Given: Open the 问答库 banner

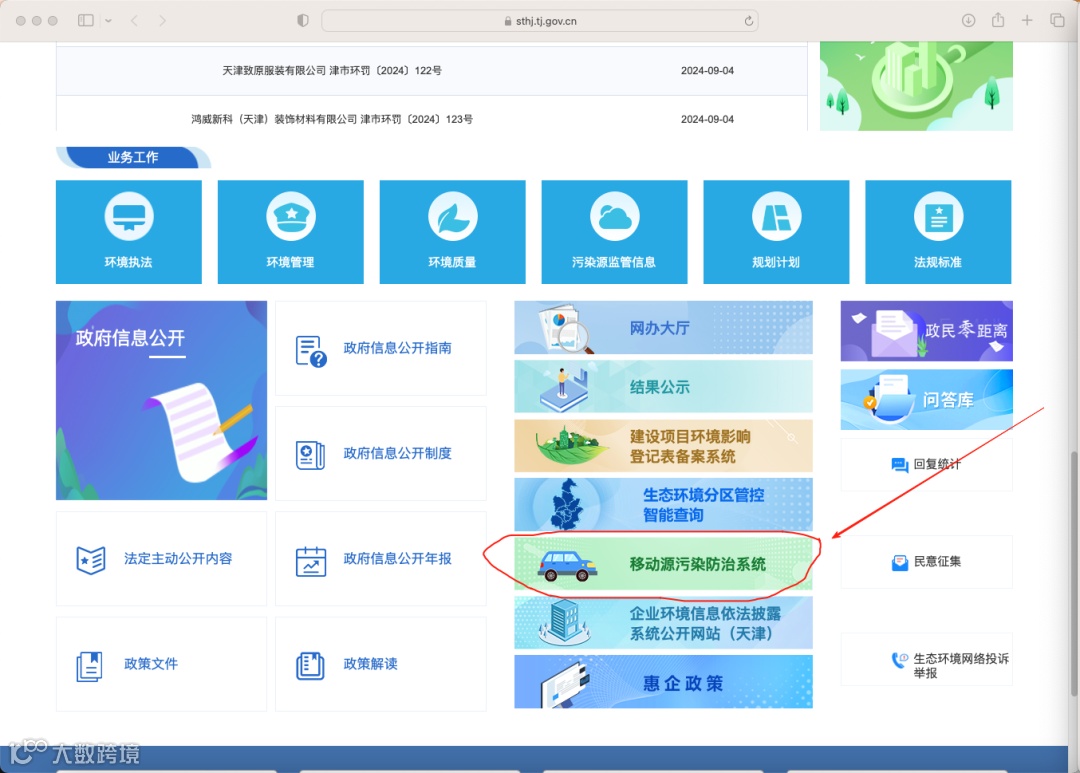Looking at the screenshot, I should click(926, 400).
